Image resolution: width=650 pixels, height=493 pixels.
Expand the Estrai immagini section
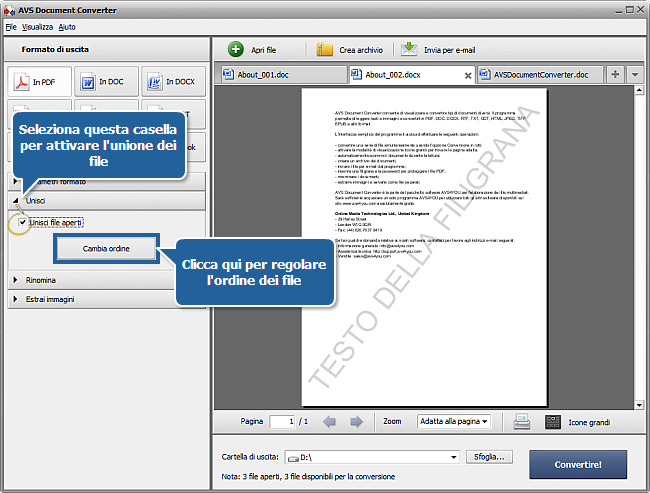pos(92,299)
